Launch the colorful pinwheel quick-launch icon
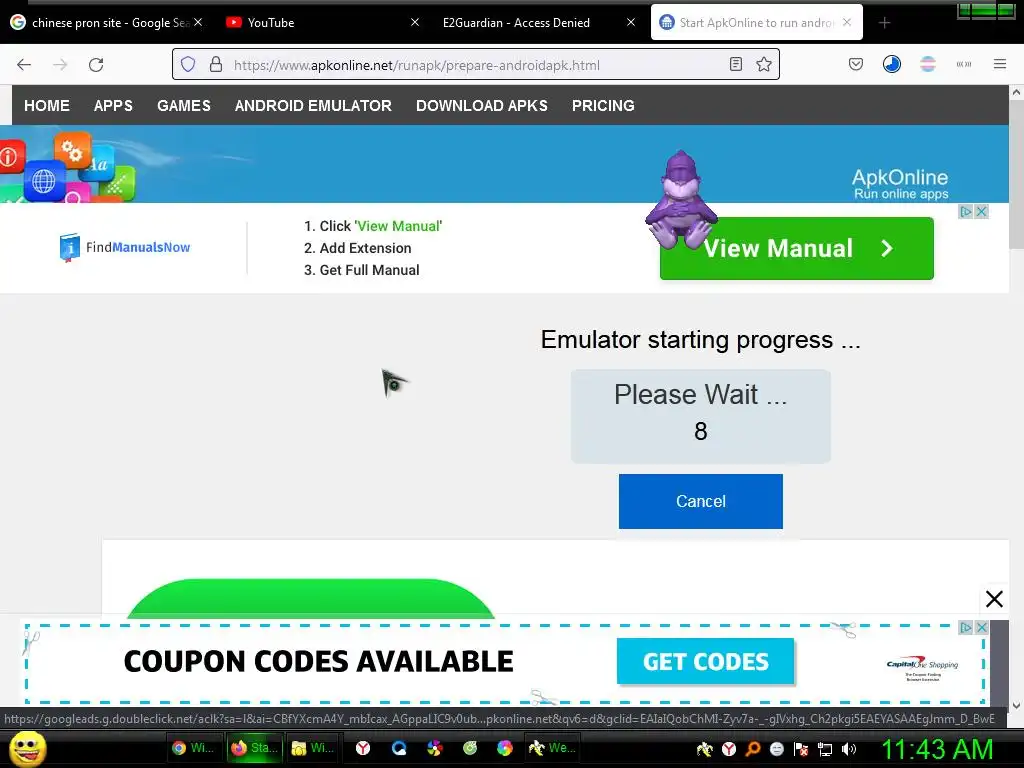Viewport: 1024px width, 768px height. coord(434,748)
